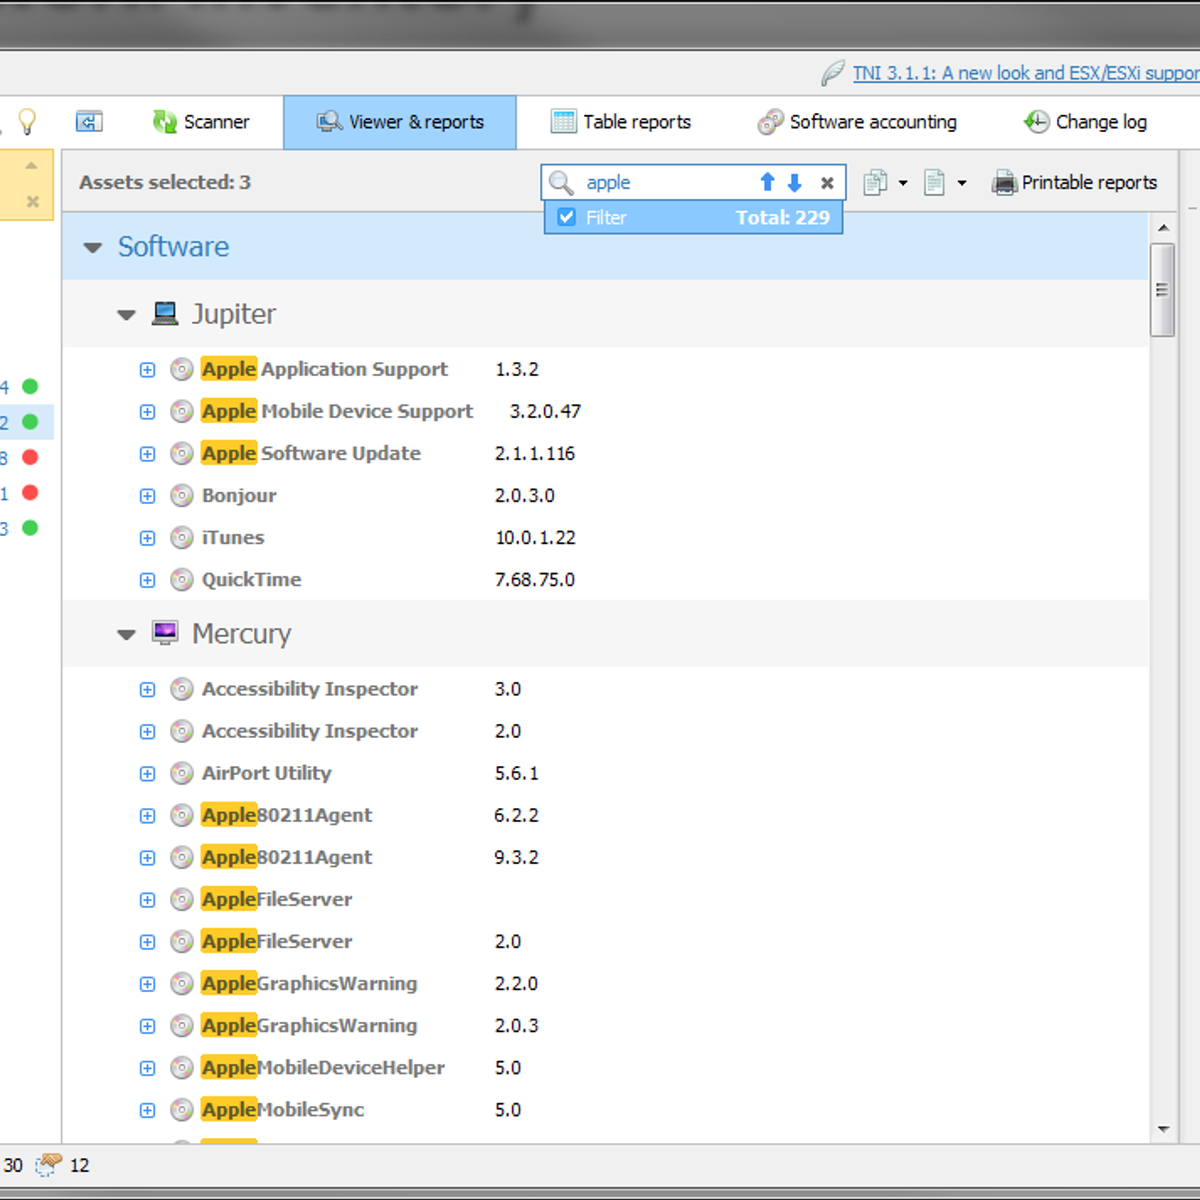Viewport: 1200px width, 1200px height.
Task: Click the copy report icon
Action: click(x=875, y=182)
